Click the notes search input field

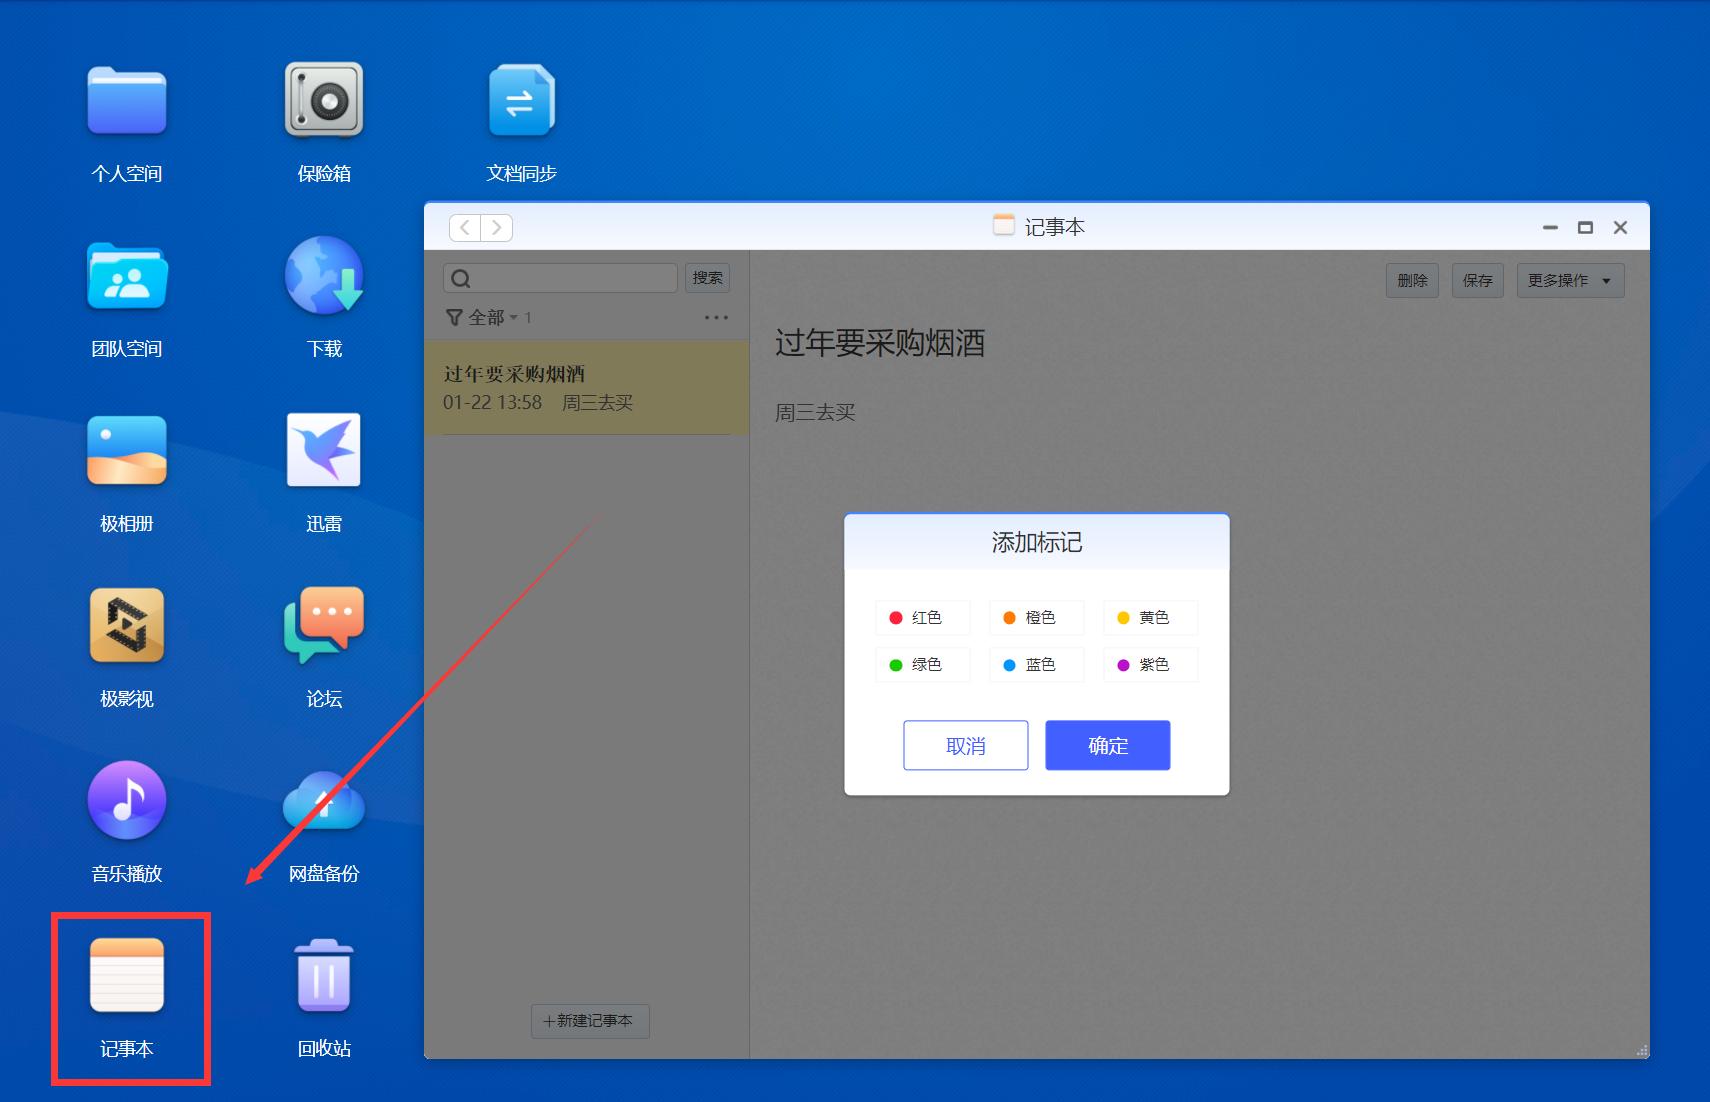560,277
